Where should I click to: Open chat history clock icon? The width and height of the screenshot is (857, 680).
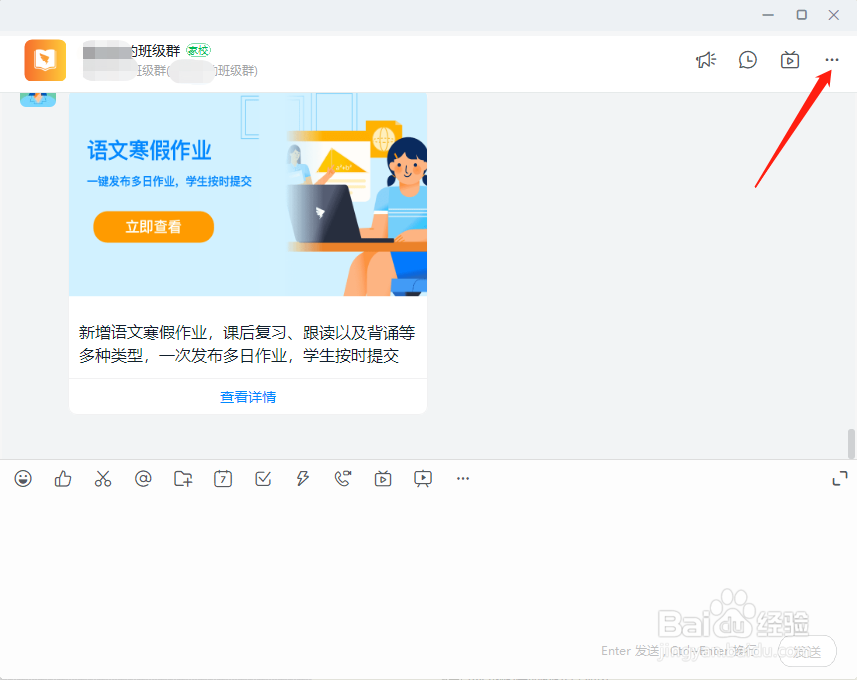(748, 60)
